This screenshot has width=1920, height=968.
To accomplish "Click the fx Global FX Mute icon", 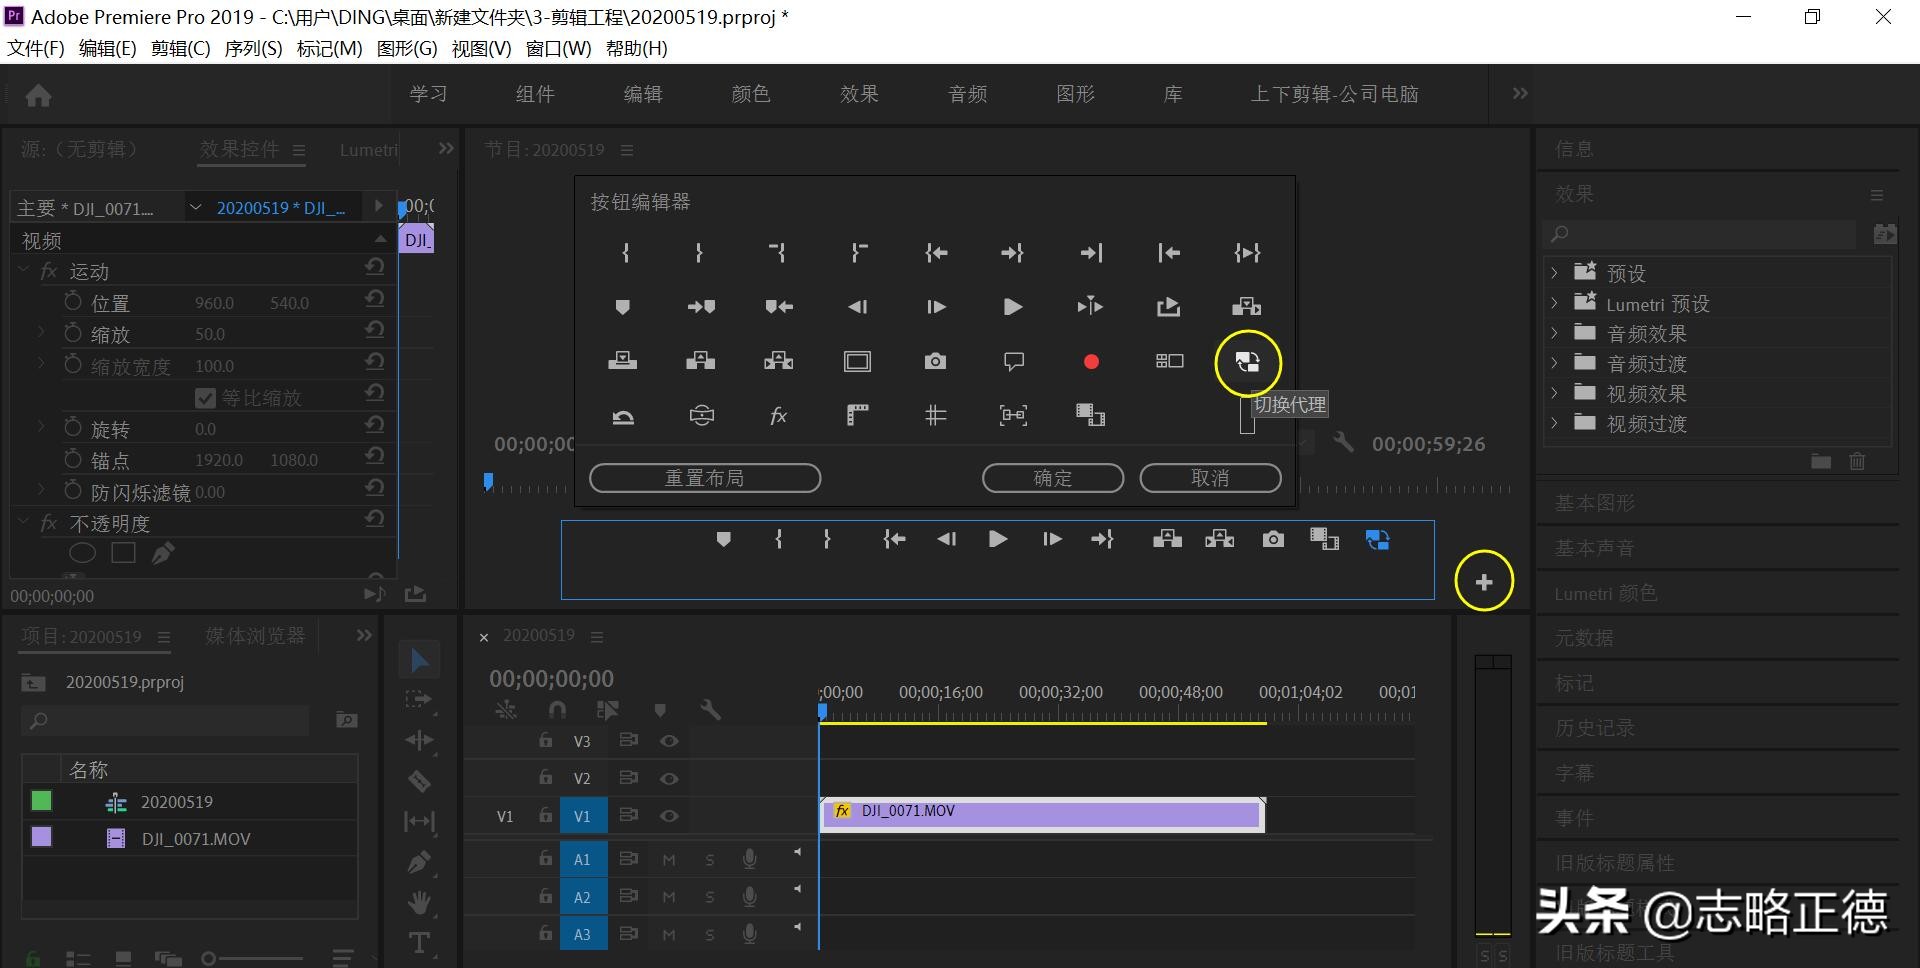I will point(778,415).
